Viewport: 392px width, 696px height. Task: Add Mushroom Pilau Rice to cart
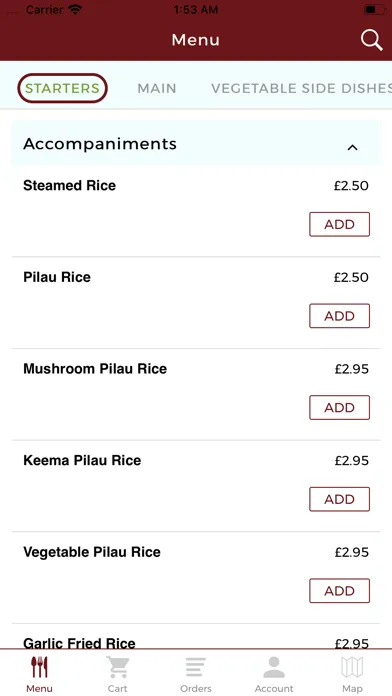[340, 407]
